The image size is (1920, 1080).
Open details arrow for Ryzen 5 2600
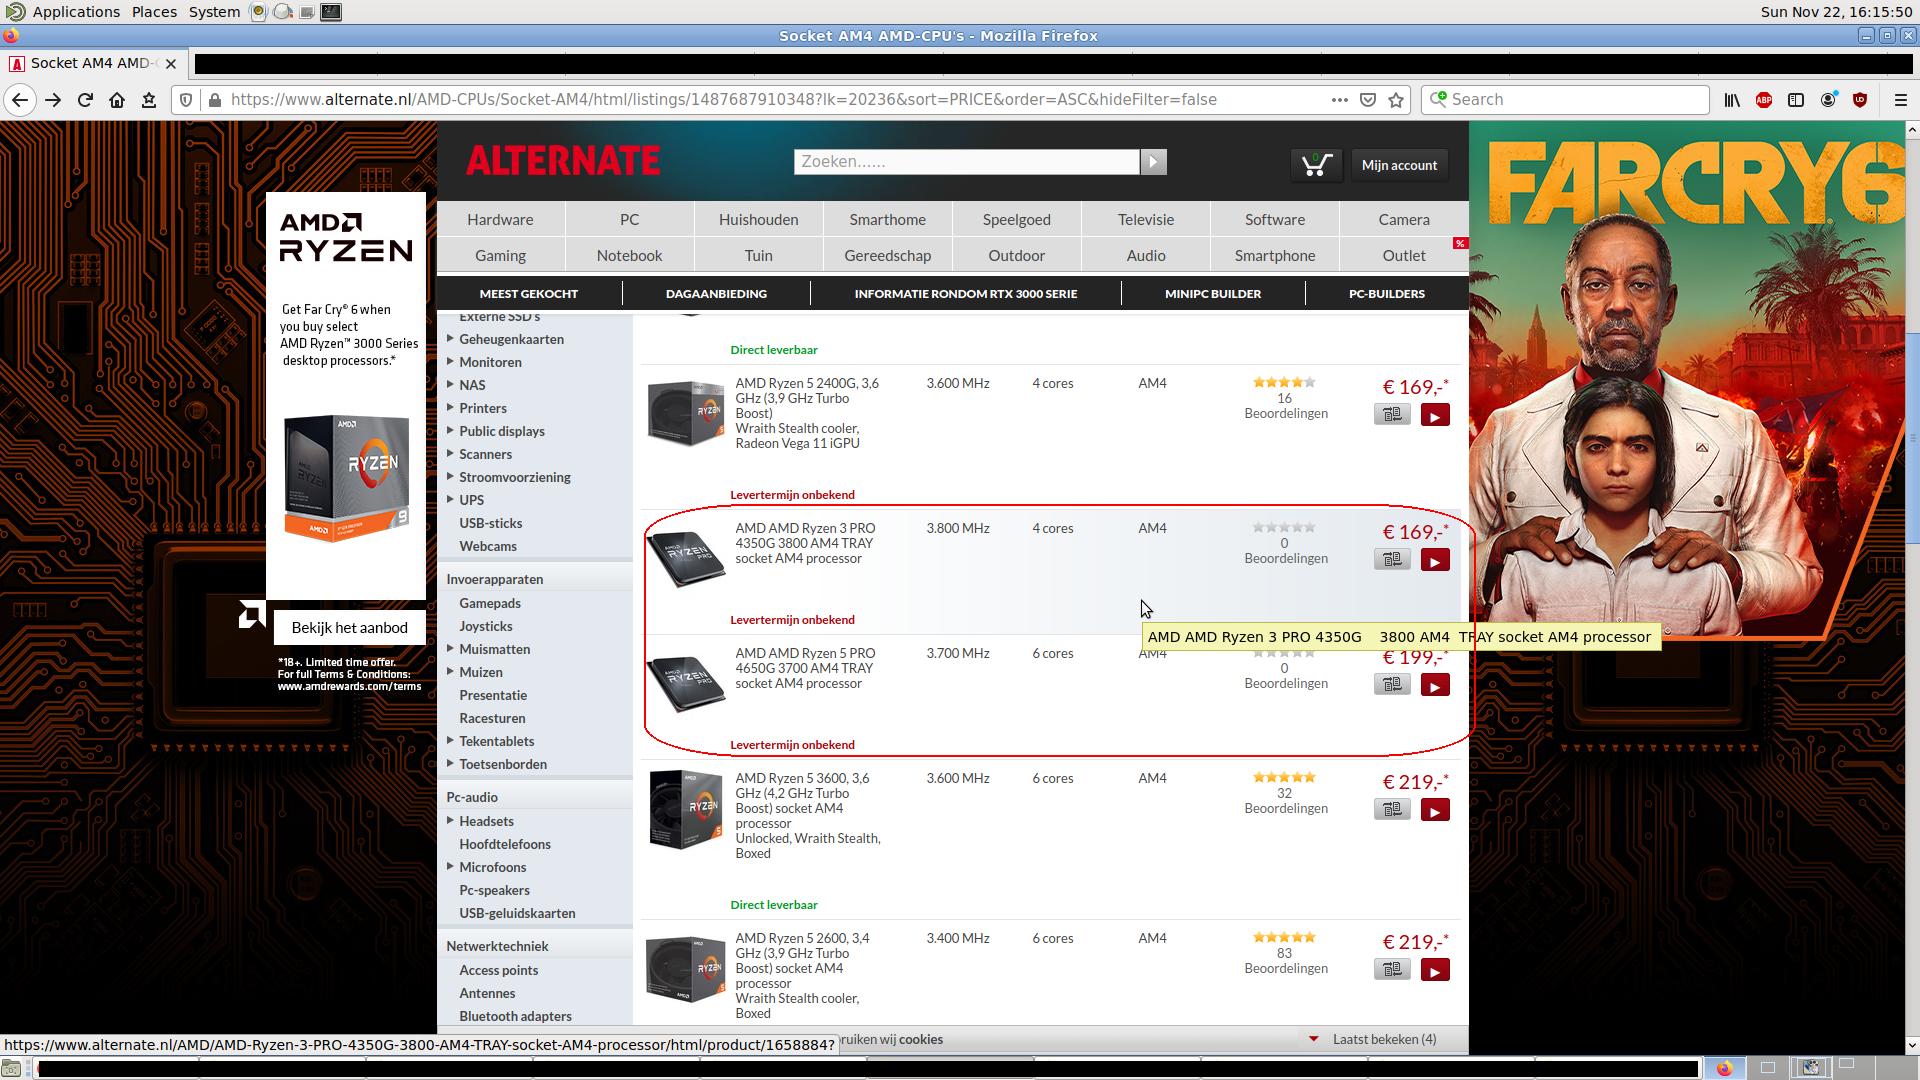(x=1435, y=970)
